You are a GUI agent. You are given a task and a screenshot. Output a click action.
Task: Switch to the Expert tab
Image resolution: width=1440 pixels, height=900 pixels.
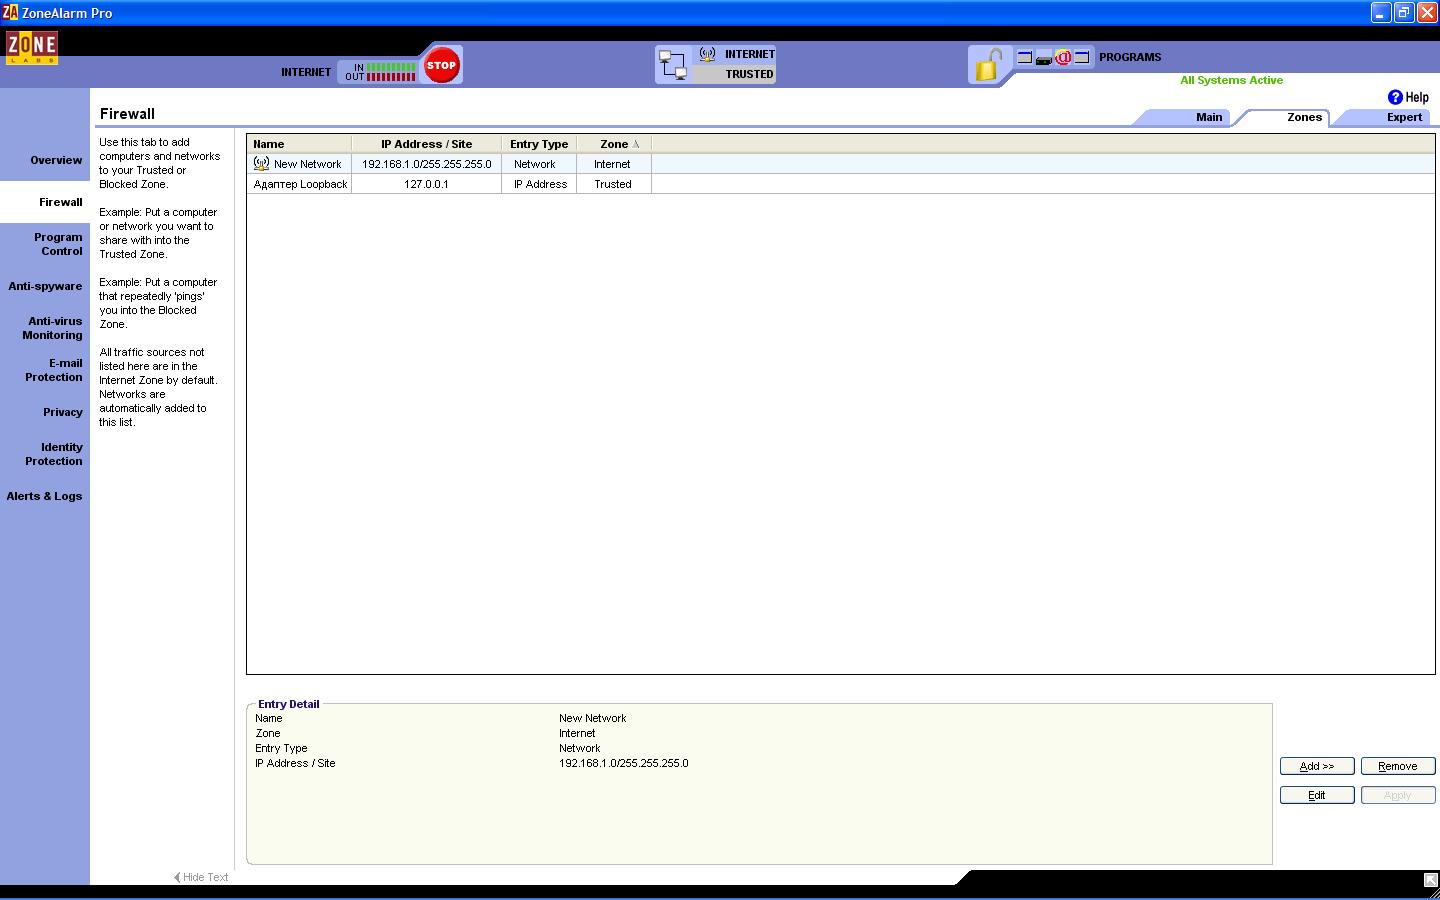pos(1404,117)
